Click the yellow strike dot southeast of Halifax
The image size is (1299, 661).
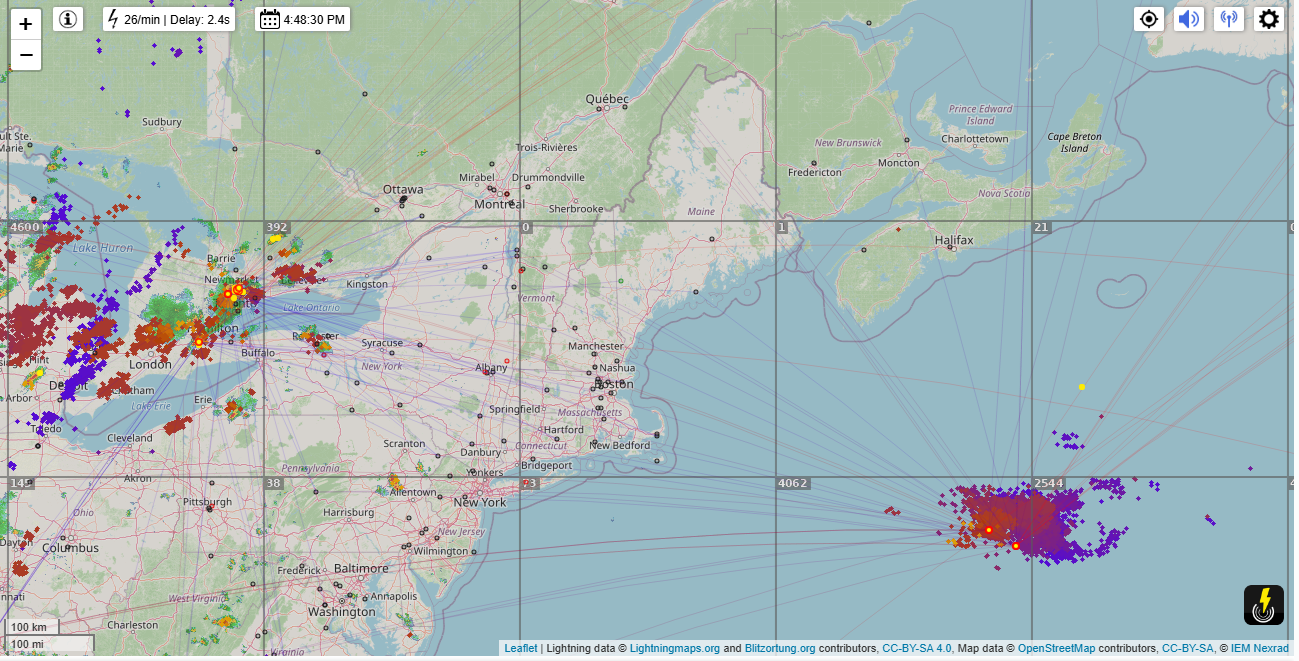1082,386
